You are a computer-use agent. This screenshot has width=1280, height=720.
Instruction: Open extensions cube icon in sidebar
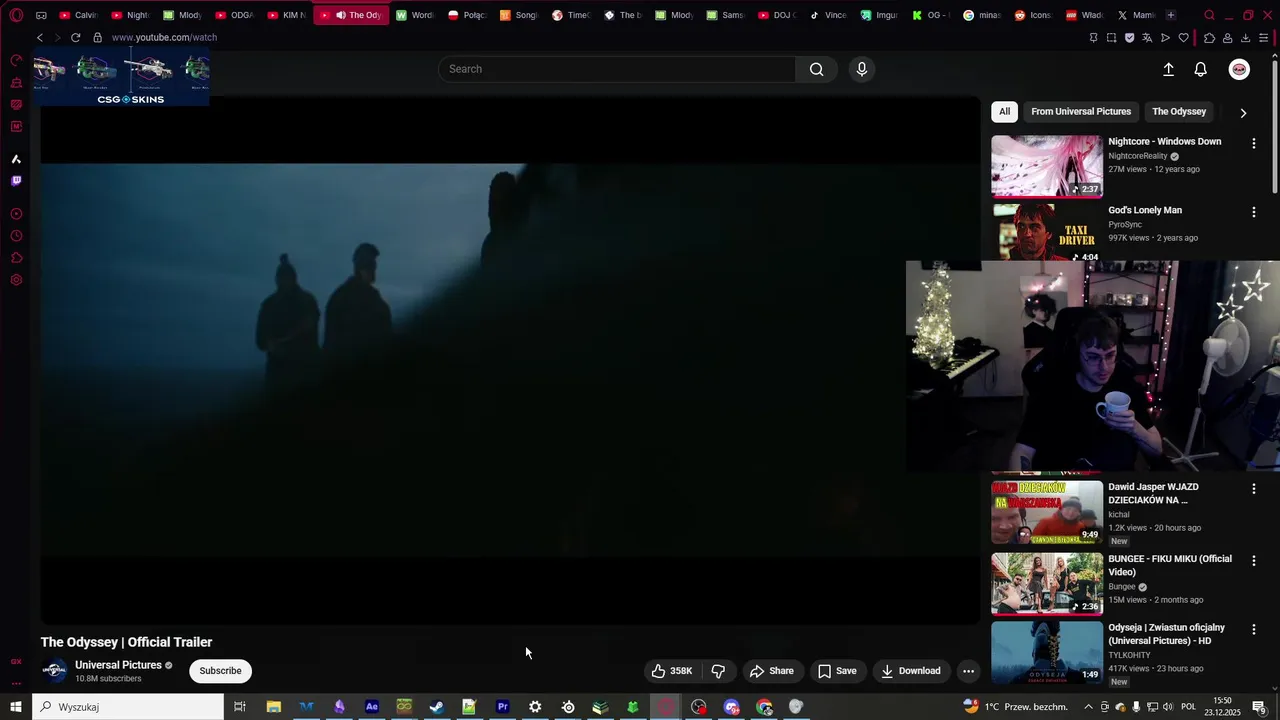[16, 258]
